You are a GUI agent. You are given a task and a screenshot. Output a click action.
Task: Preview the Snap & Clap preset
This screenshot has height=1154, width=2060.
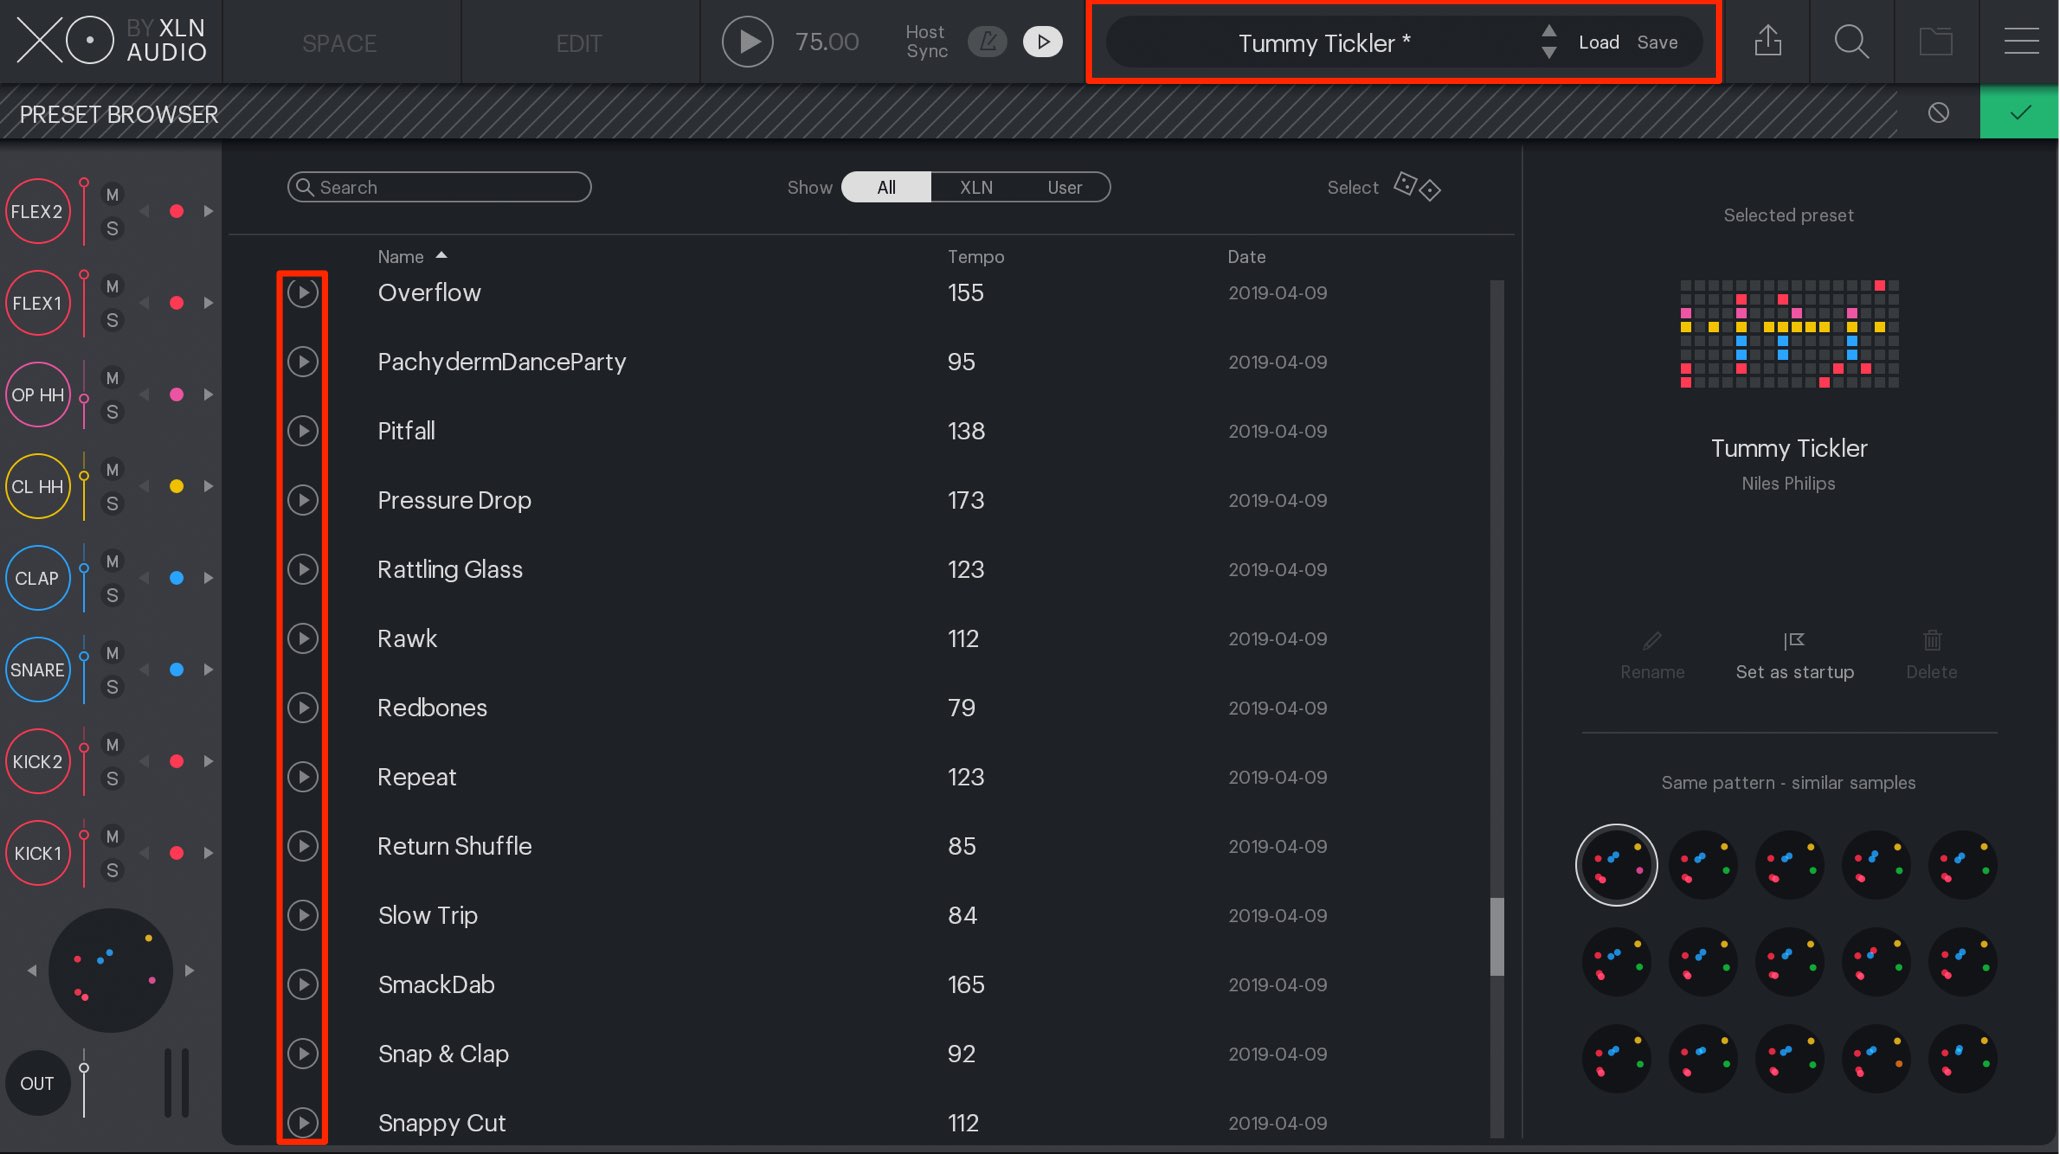(302, 1053)
